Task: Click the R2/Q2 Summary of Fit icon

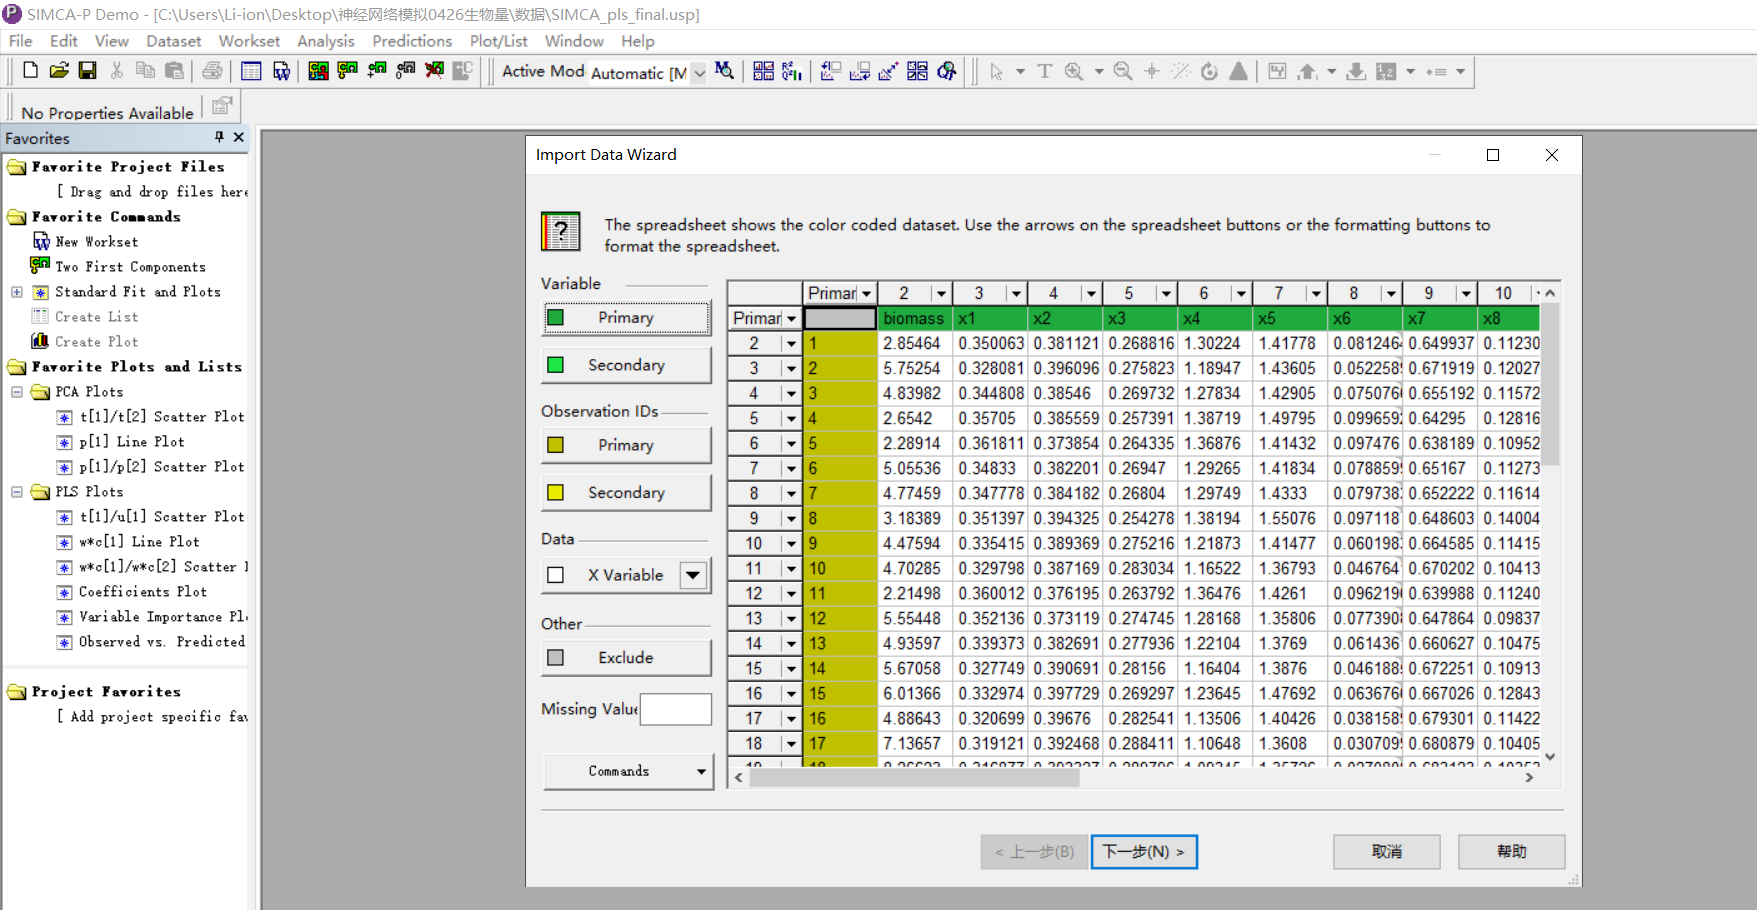Action: (792, 71)
